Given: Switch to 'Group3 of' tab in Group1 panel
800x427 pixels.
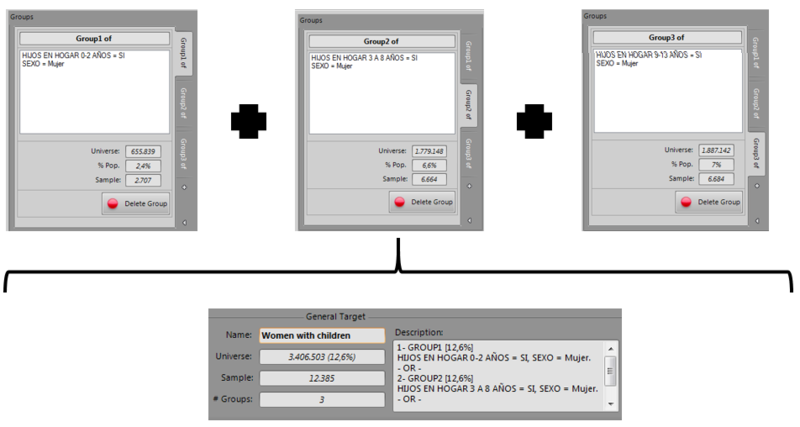Looking at the screenshot, I should (x=184, y=152).
